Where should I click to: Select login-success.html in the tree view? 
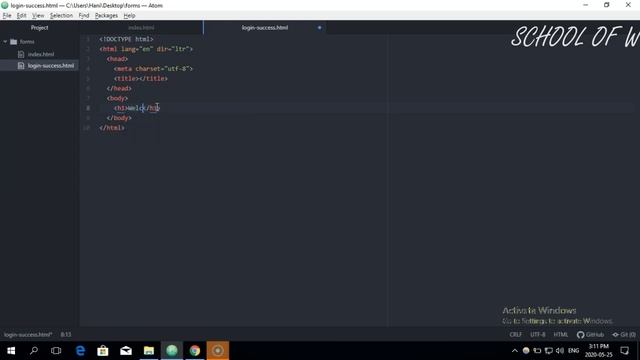coord(51,65)
